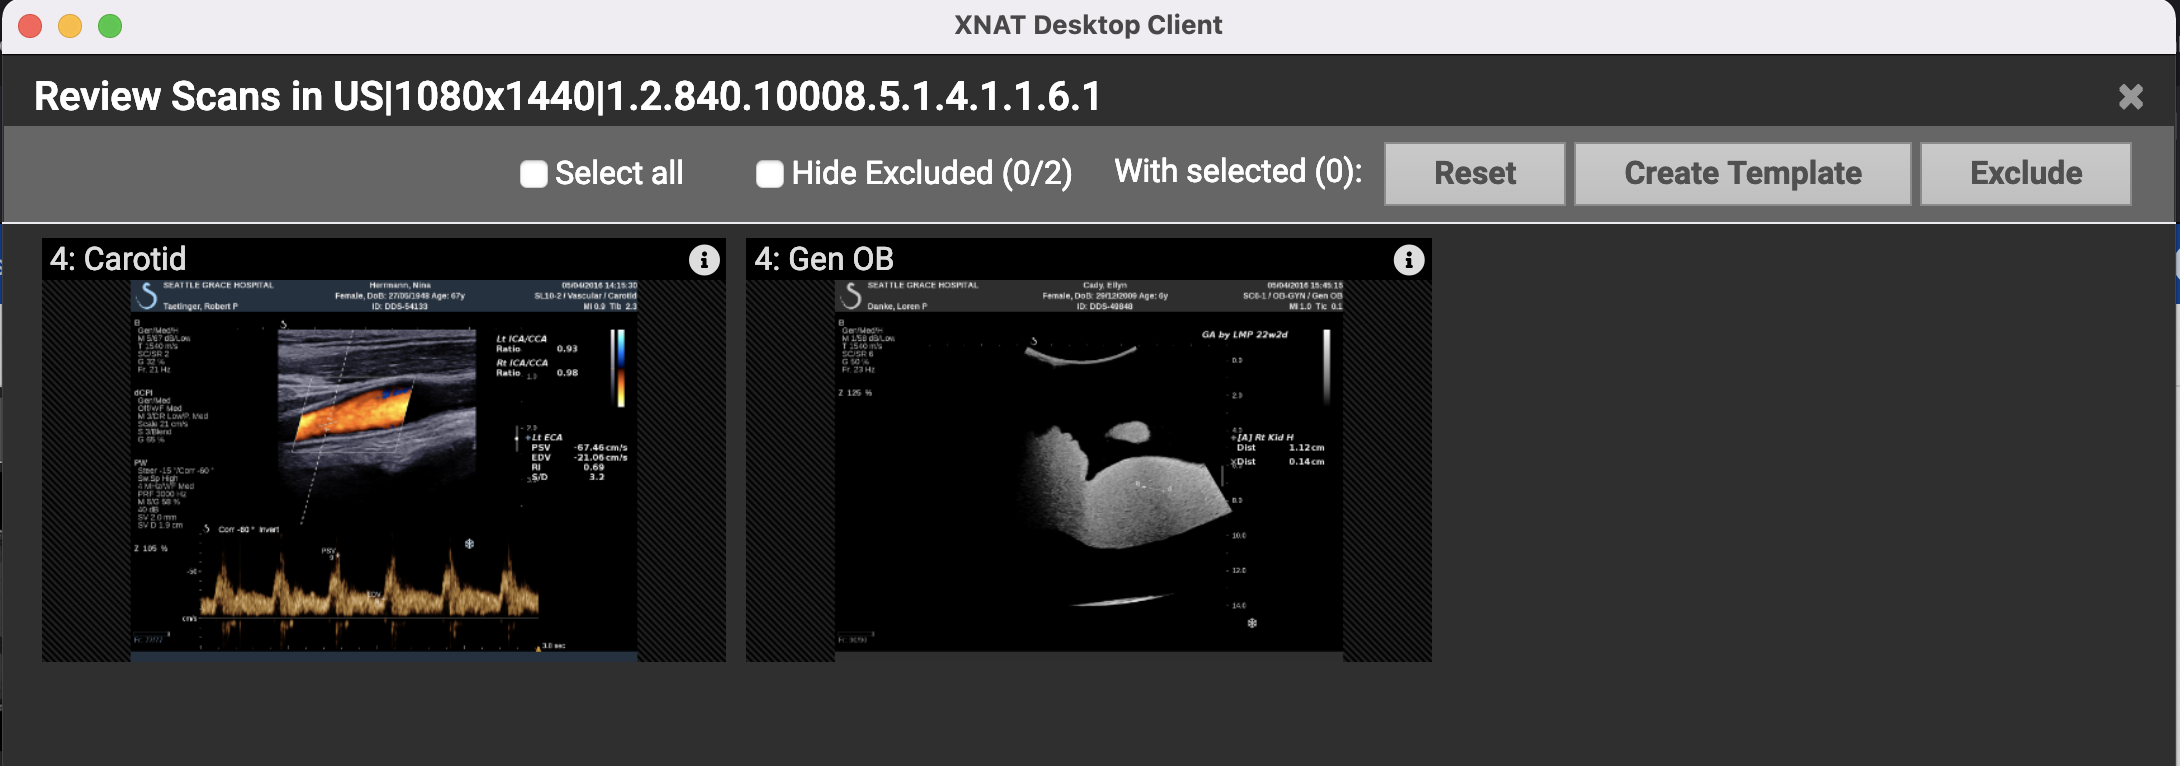This screenshot has width=2180, height=766.
Task: Click the Seattle Grace logo in Carotid scan
Action: [x=148, y=296]
